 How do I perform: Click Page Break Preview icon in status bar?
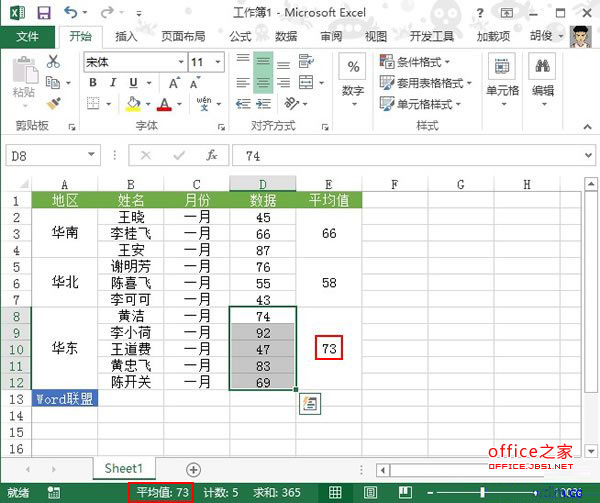pyautogui.click(x=405, y=493)
